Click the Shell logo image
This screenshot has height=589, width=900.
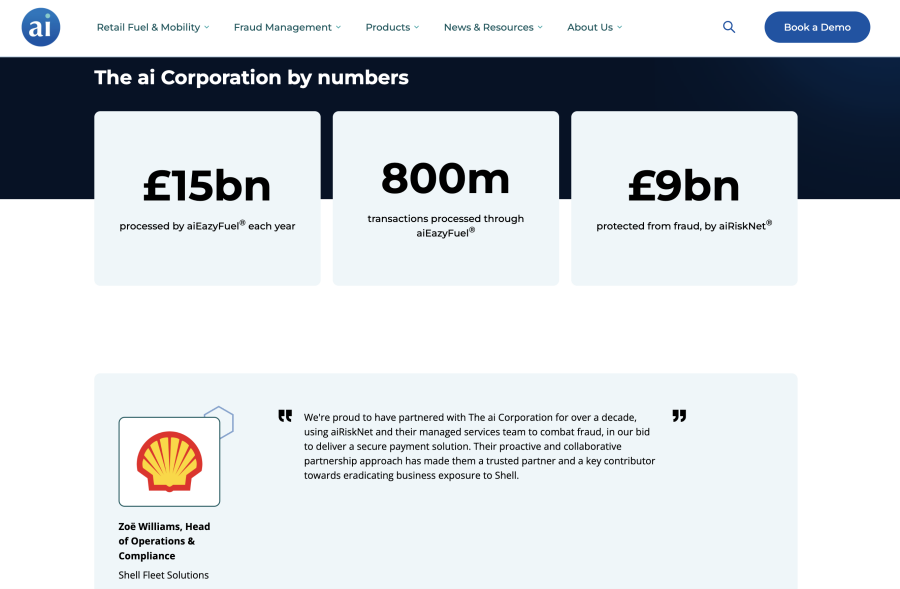169,462
